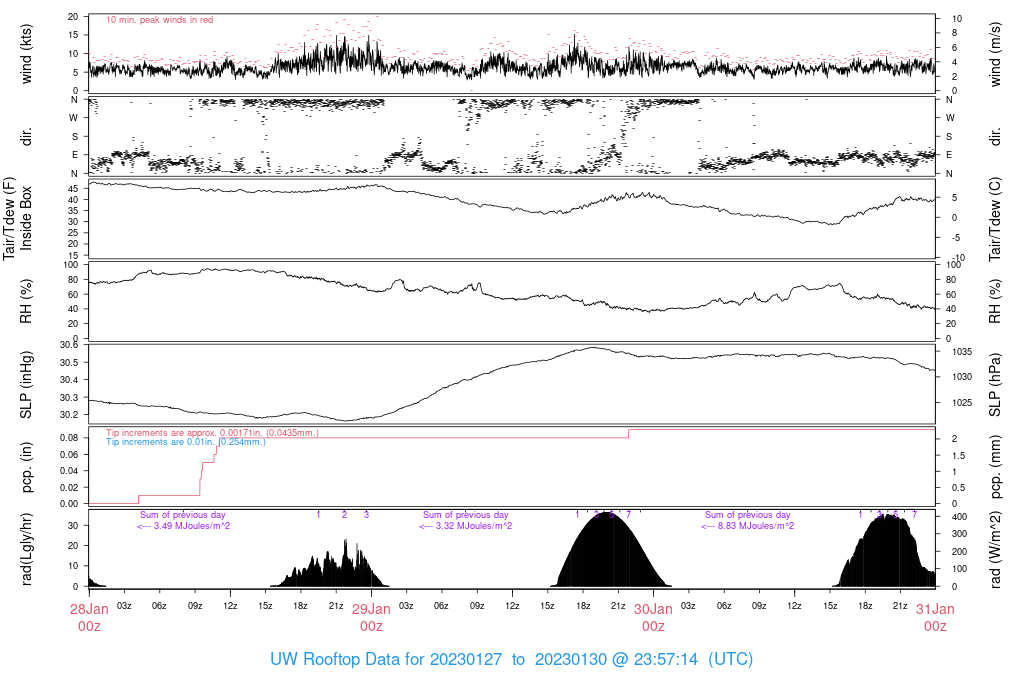Select the '12z' tick right after 30Jan 00z

click(x=794, y=606)
